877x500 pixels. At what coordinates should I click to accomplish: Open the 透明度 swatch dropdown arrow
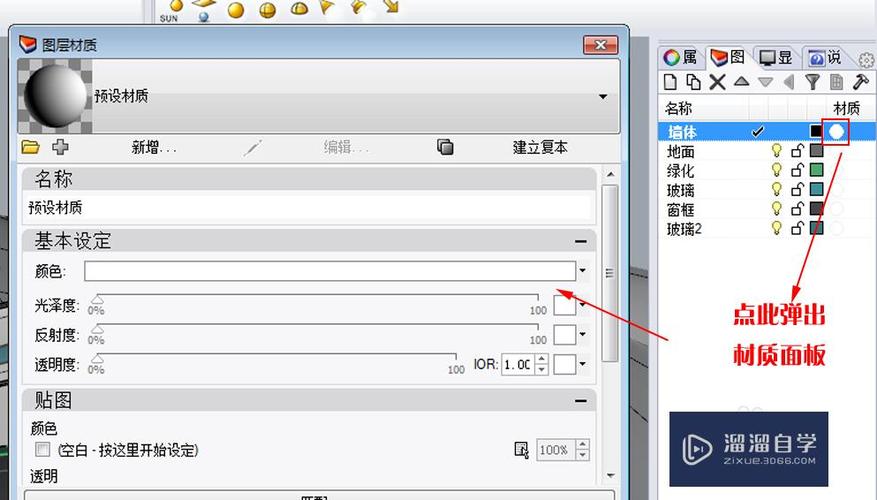583,364
